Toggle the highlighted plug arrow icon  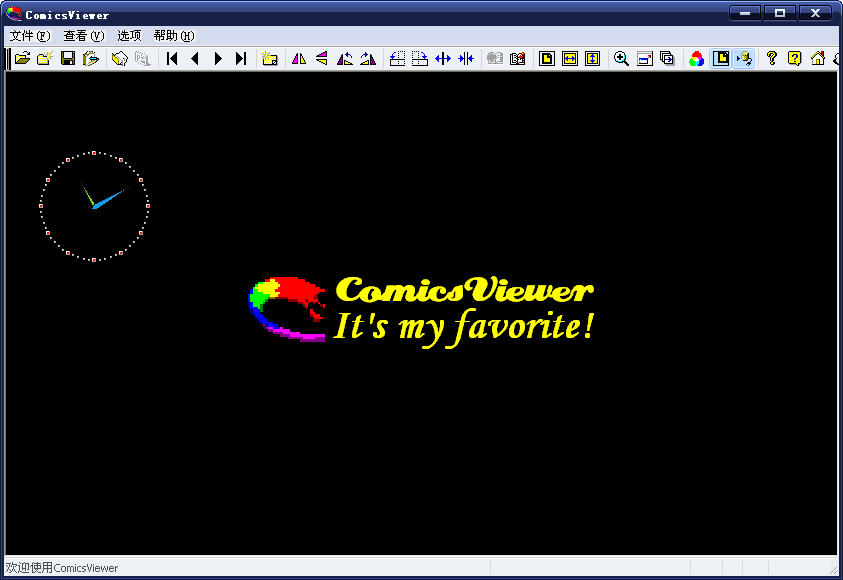tap(744, 58)
